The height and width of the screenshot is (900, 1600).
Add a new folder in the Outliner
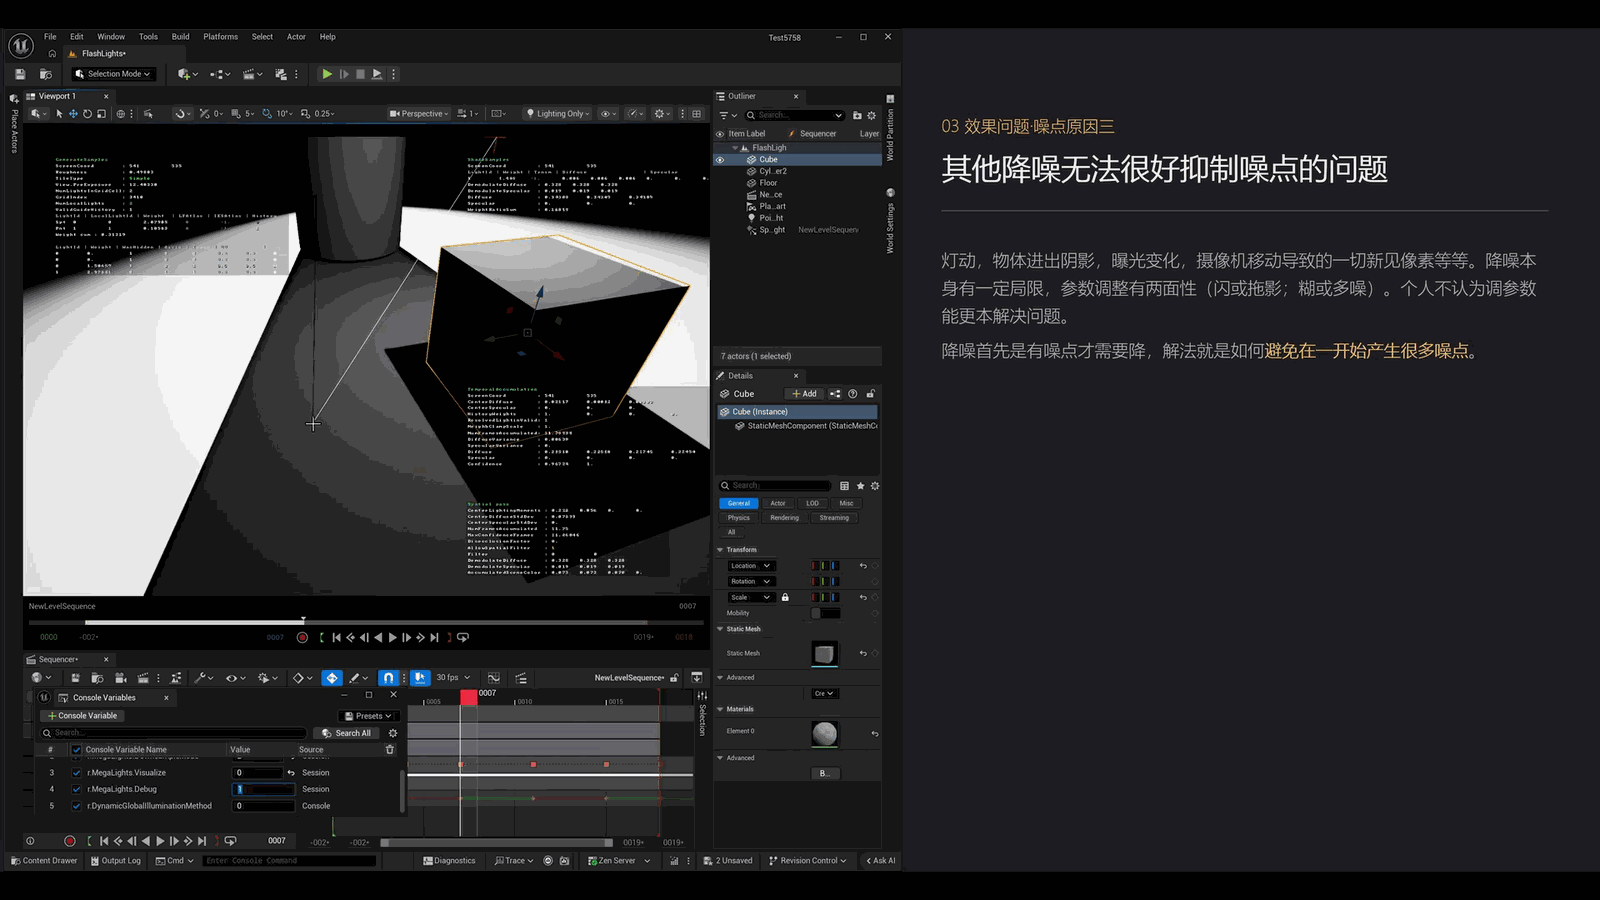click(x=857, y=116)
